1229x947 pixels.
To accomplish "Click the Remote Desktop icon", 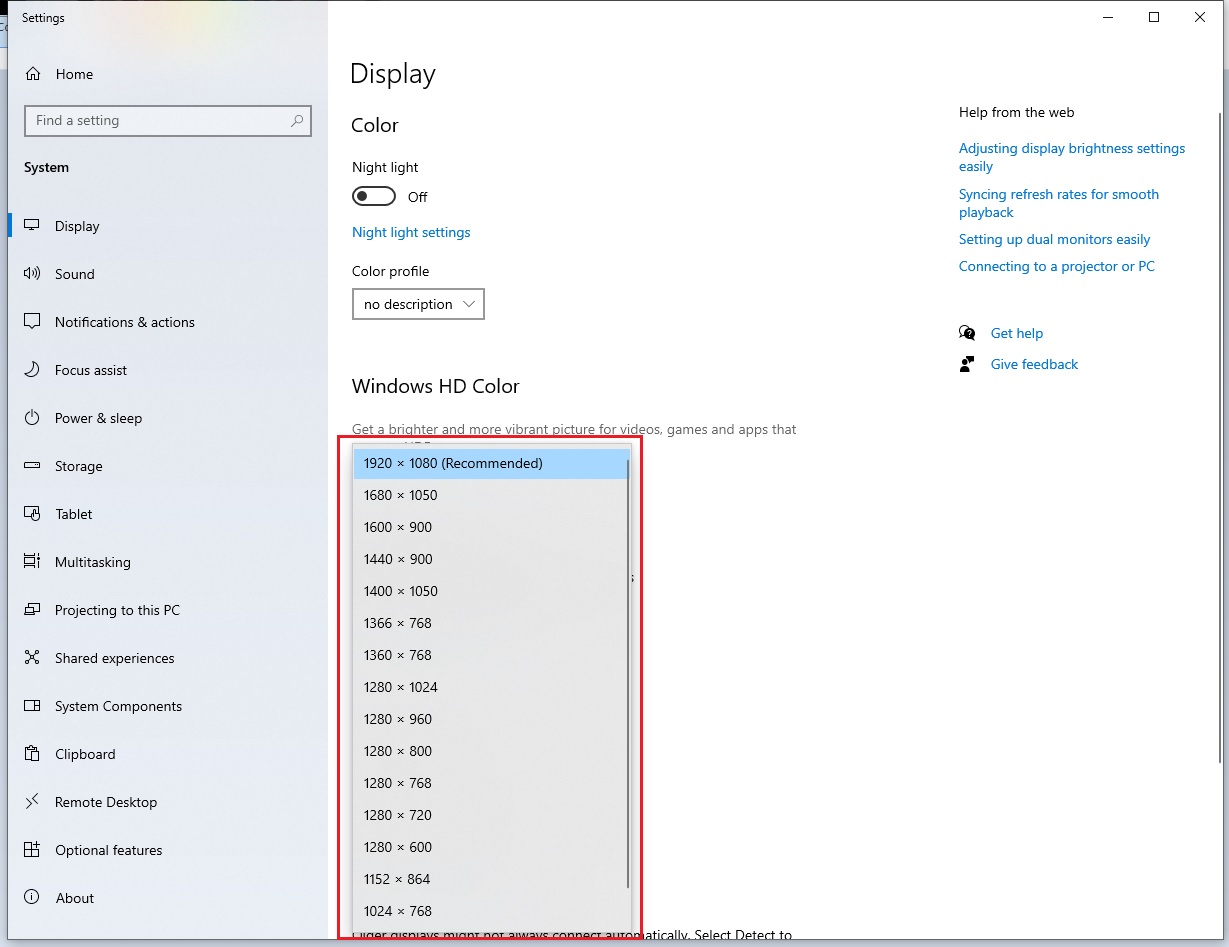I will pos(33,802).
